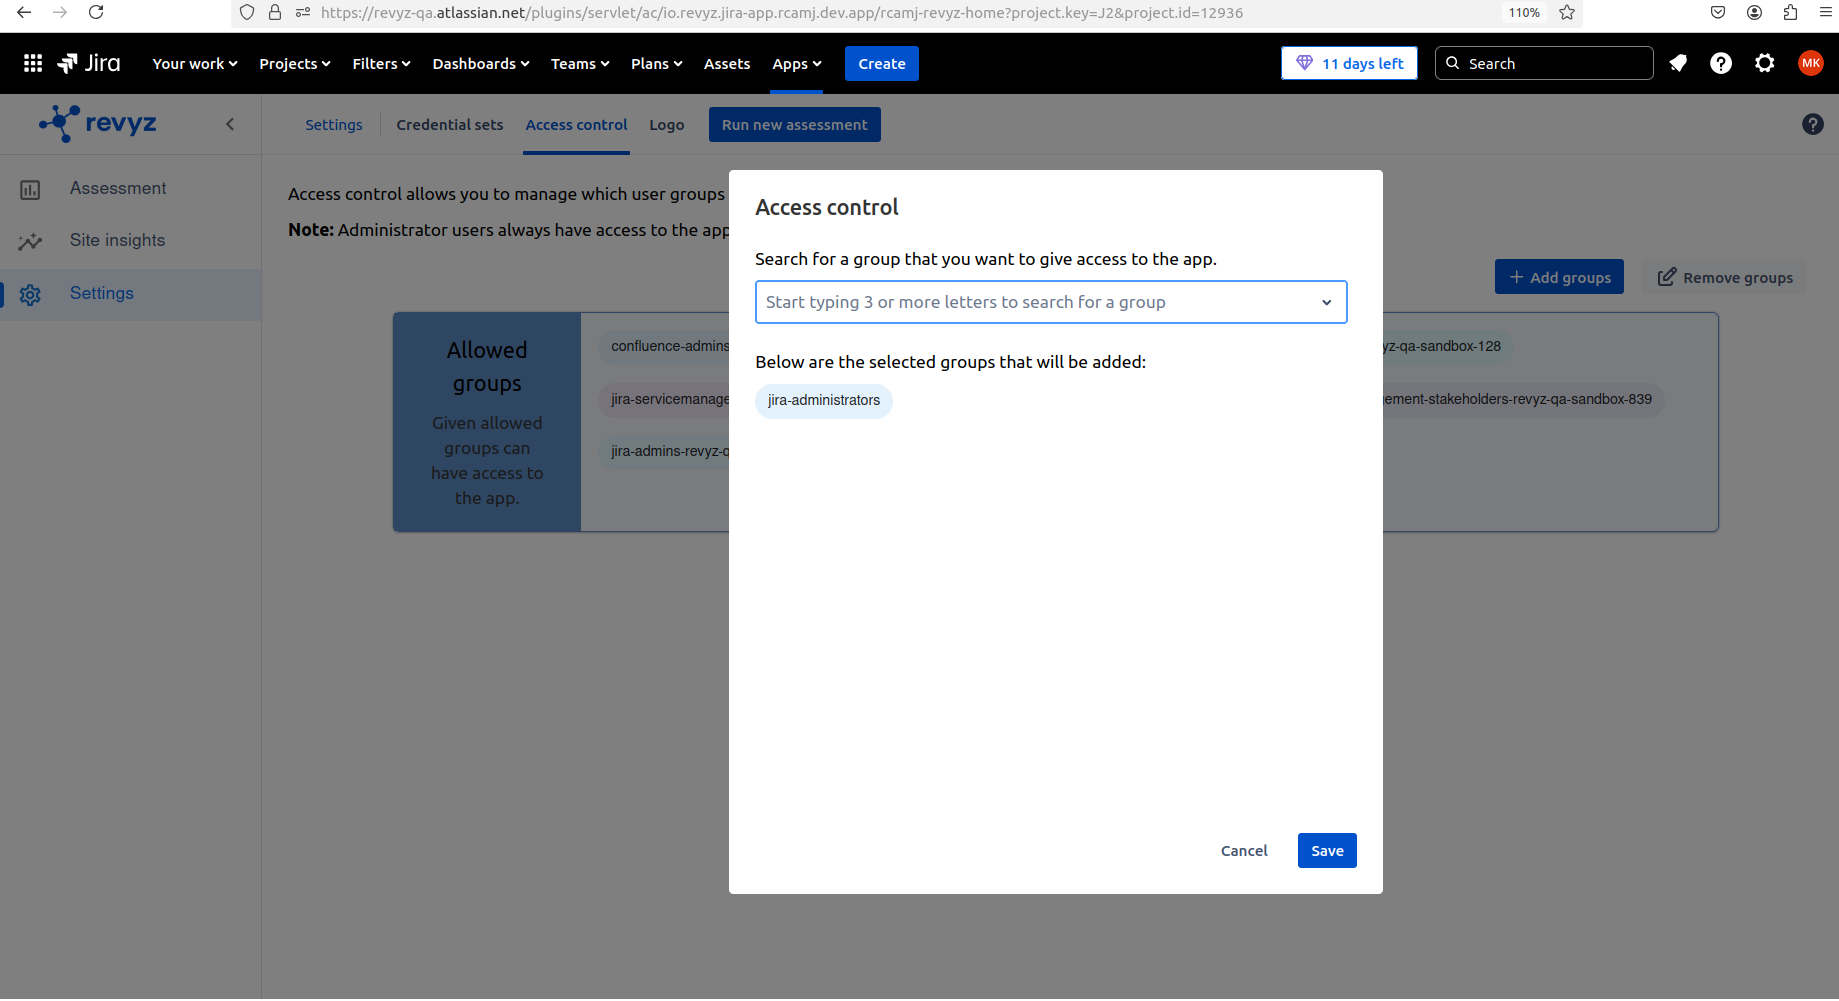Open group search dropdown arrow
Viewport: 1839px width, 1001px height.
(x=1326, y=302)
